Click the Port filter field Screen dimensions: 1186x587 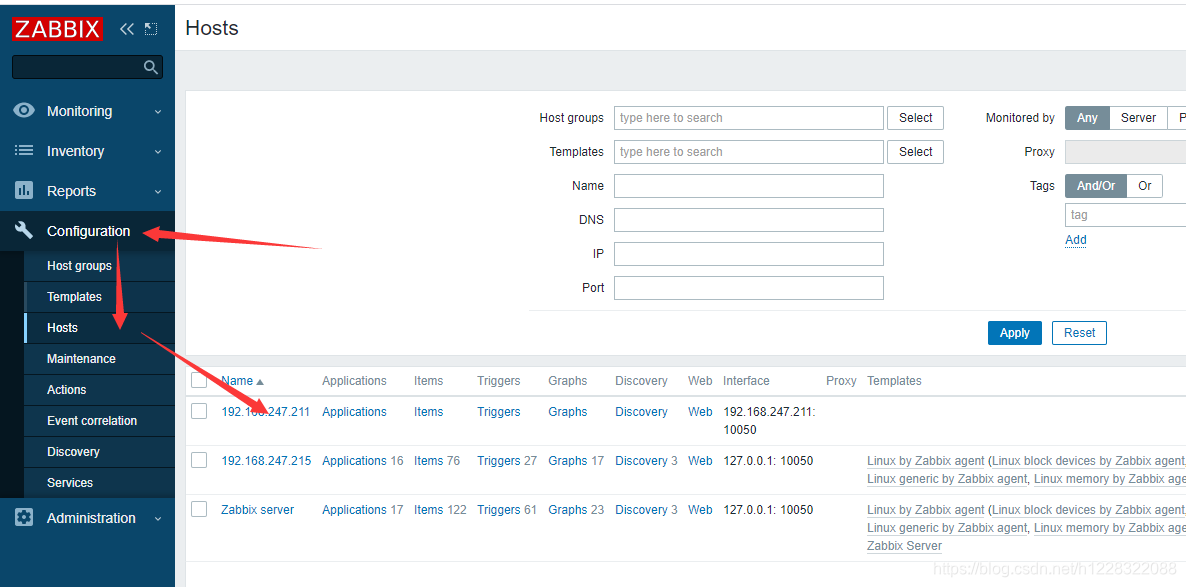(x=749, y=287)
